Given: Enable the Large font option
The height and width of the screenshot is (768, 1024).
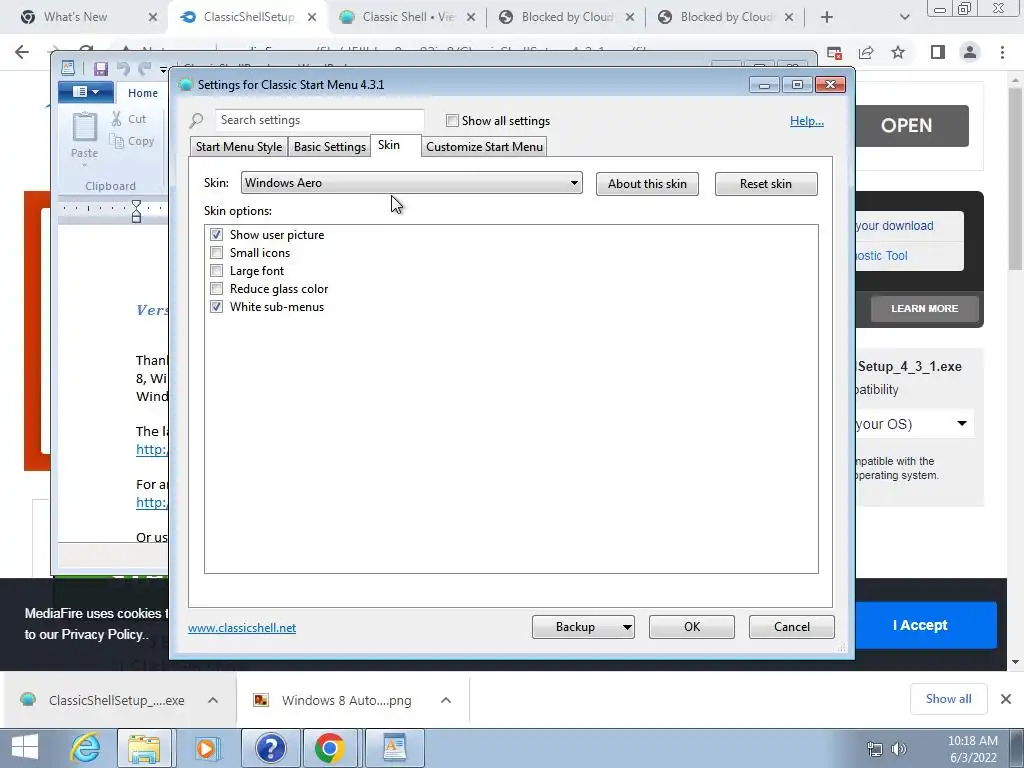Looking at the screenshot, I should click(216, 270).
